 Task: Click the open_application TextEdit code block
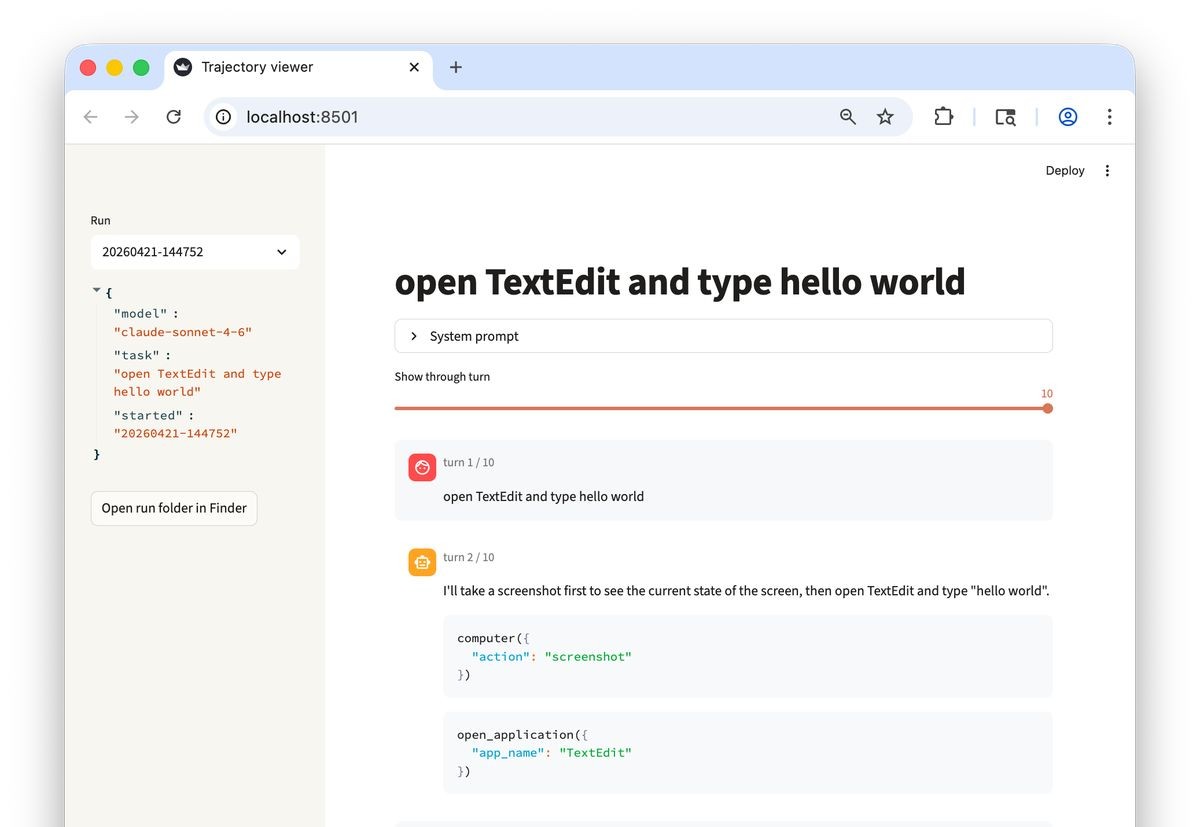[748, 753]
